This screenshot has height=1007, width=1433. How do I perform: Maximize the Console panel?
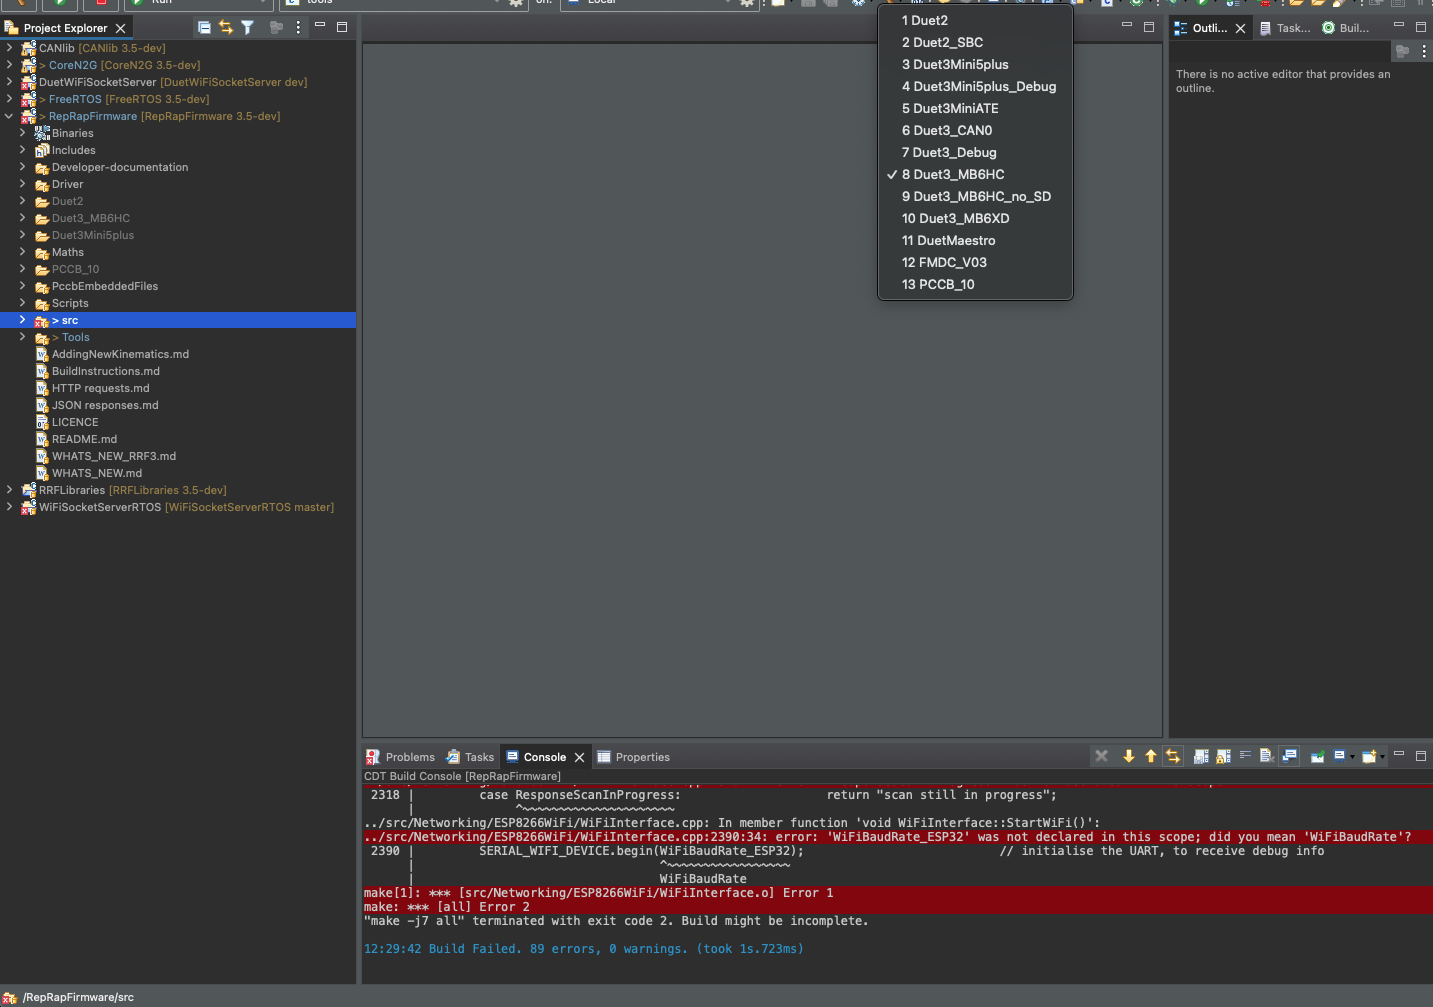(x=1421, y=756)
